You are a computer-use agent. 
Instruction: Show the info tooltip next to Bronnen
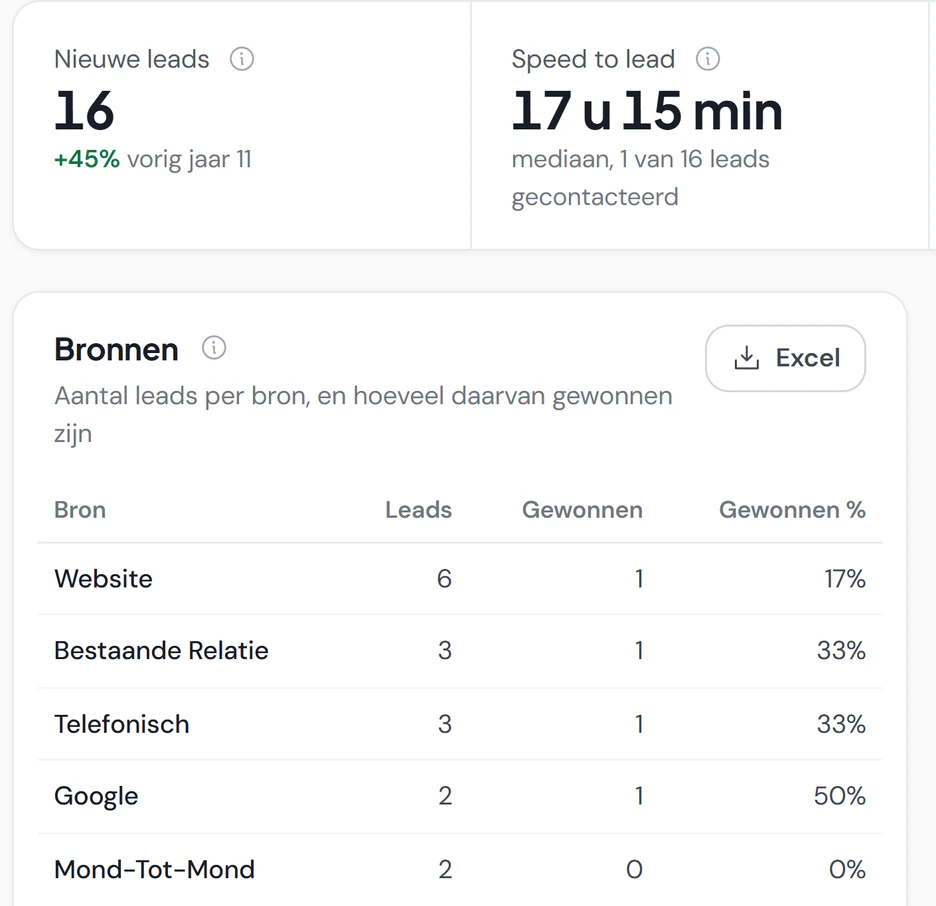(x=214, y=347)
